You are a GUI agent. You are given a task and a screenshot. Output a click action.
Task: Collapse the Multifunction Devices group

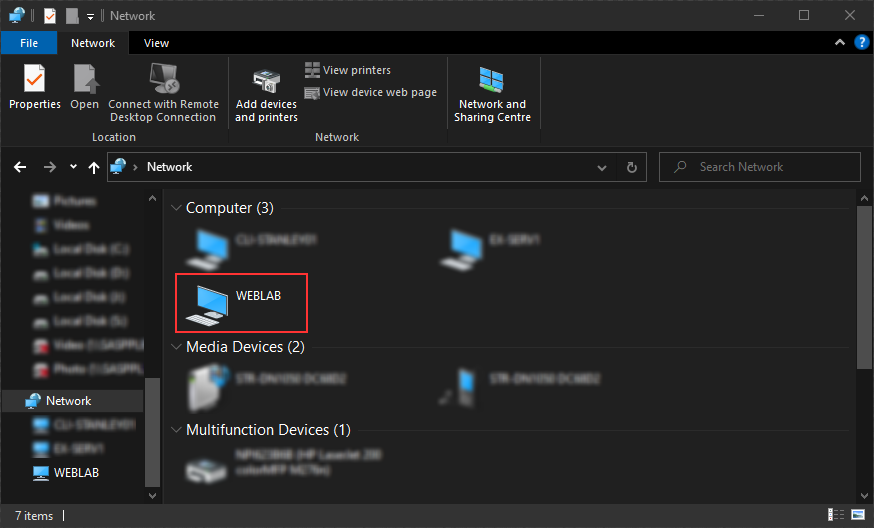(176, 430)
